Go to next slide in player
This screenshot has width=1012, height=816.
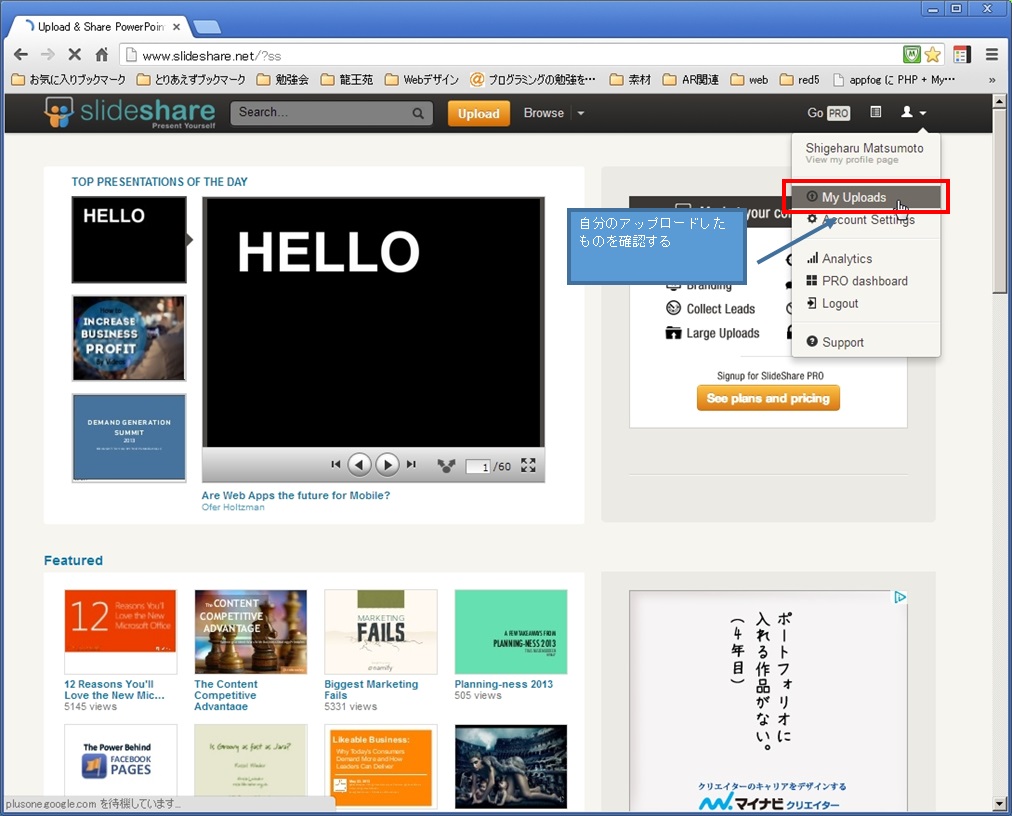click(387, 464)
